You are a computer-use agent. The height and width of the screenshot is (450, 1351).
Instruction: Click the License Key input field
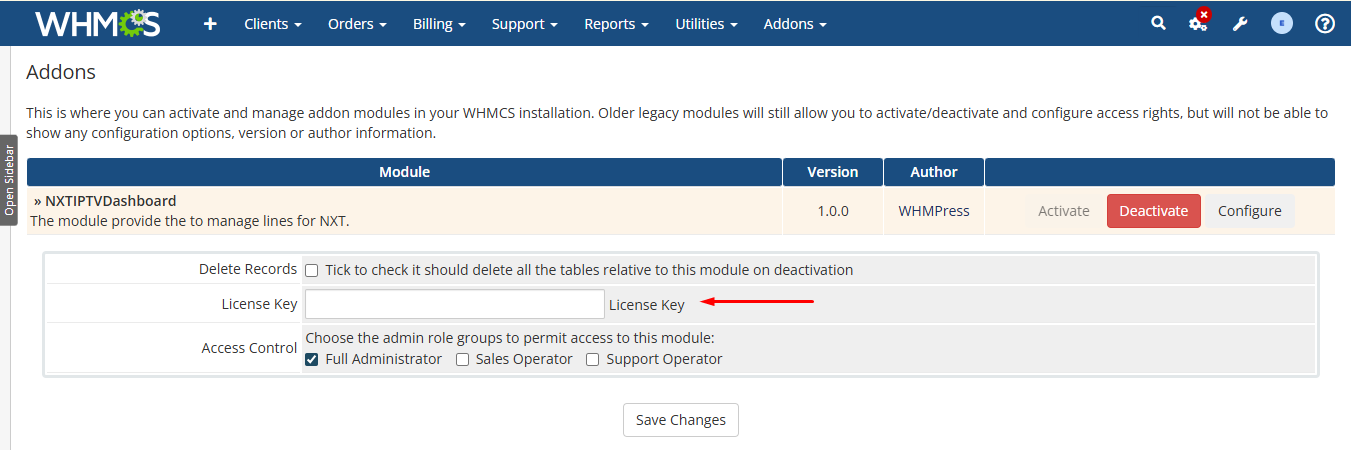click(454, 304)
